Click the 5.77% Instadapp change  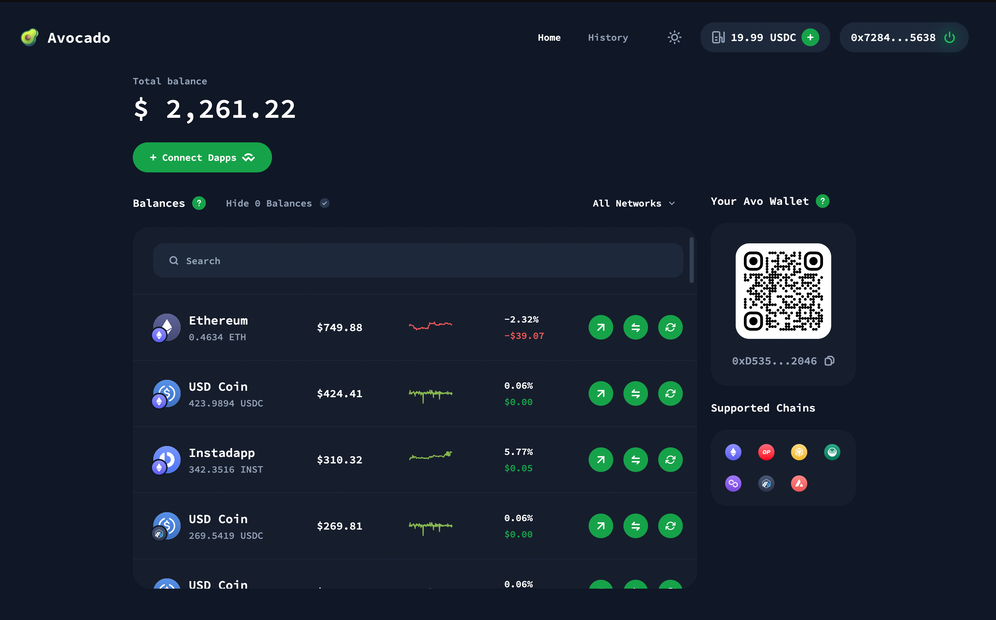point(518,452)
